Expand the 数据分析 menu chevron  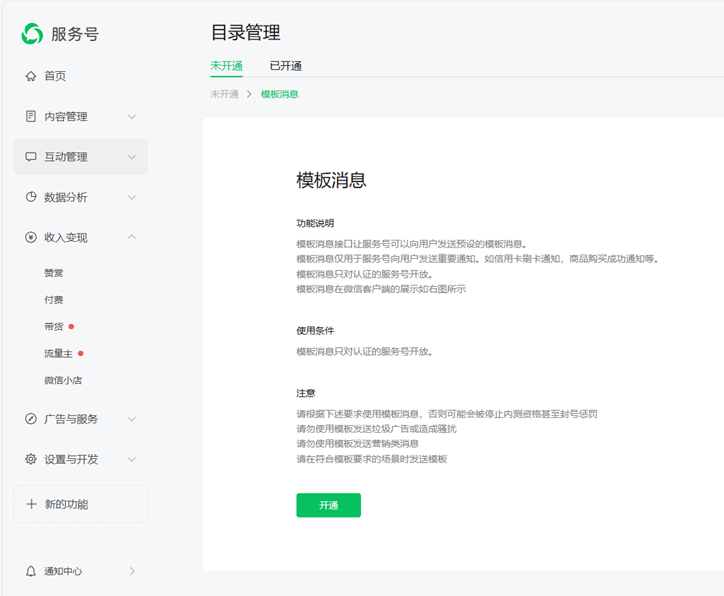pos(132,197)
